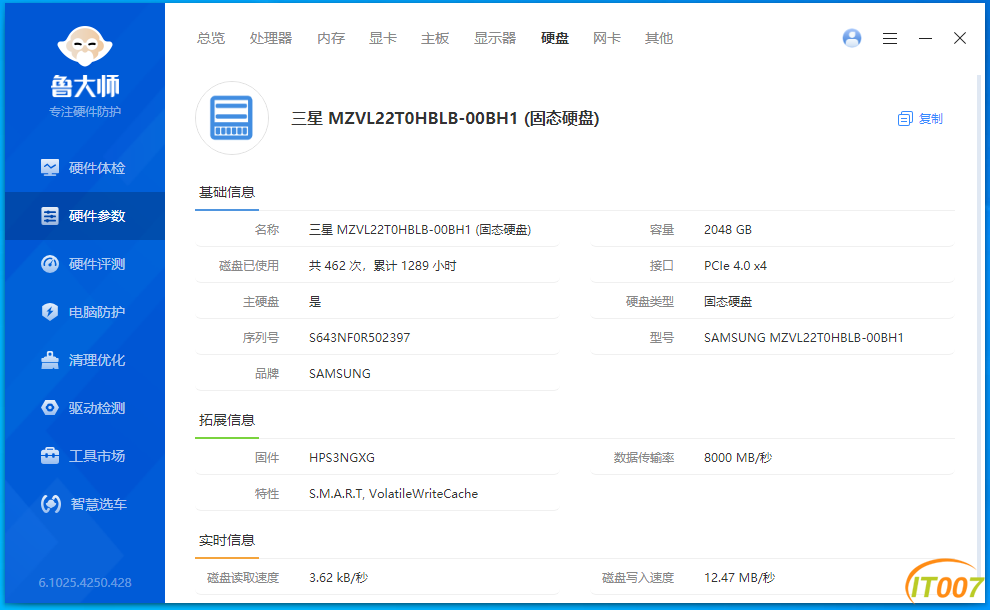Screen dimensions: 990x610
Task: Click the 名称 value 三星 MZVL22T0HBLB-00BH1
Action: (420, 230)
